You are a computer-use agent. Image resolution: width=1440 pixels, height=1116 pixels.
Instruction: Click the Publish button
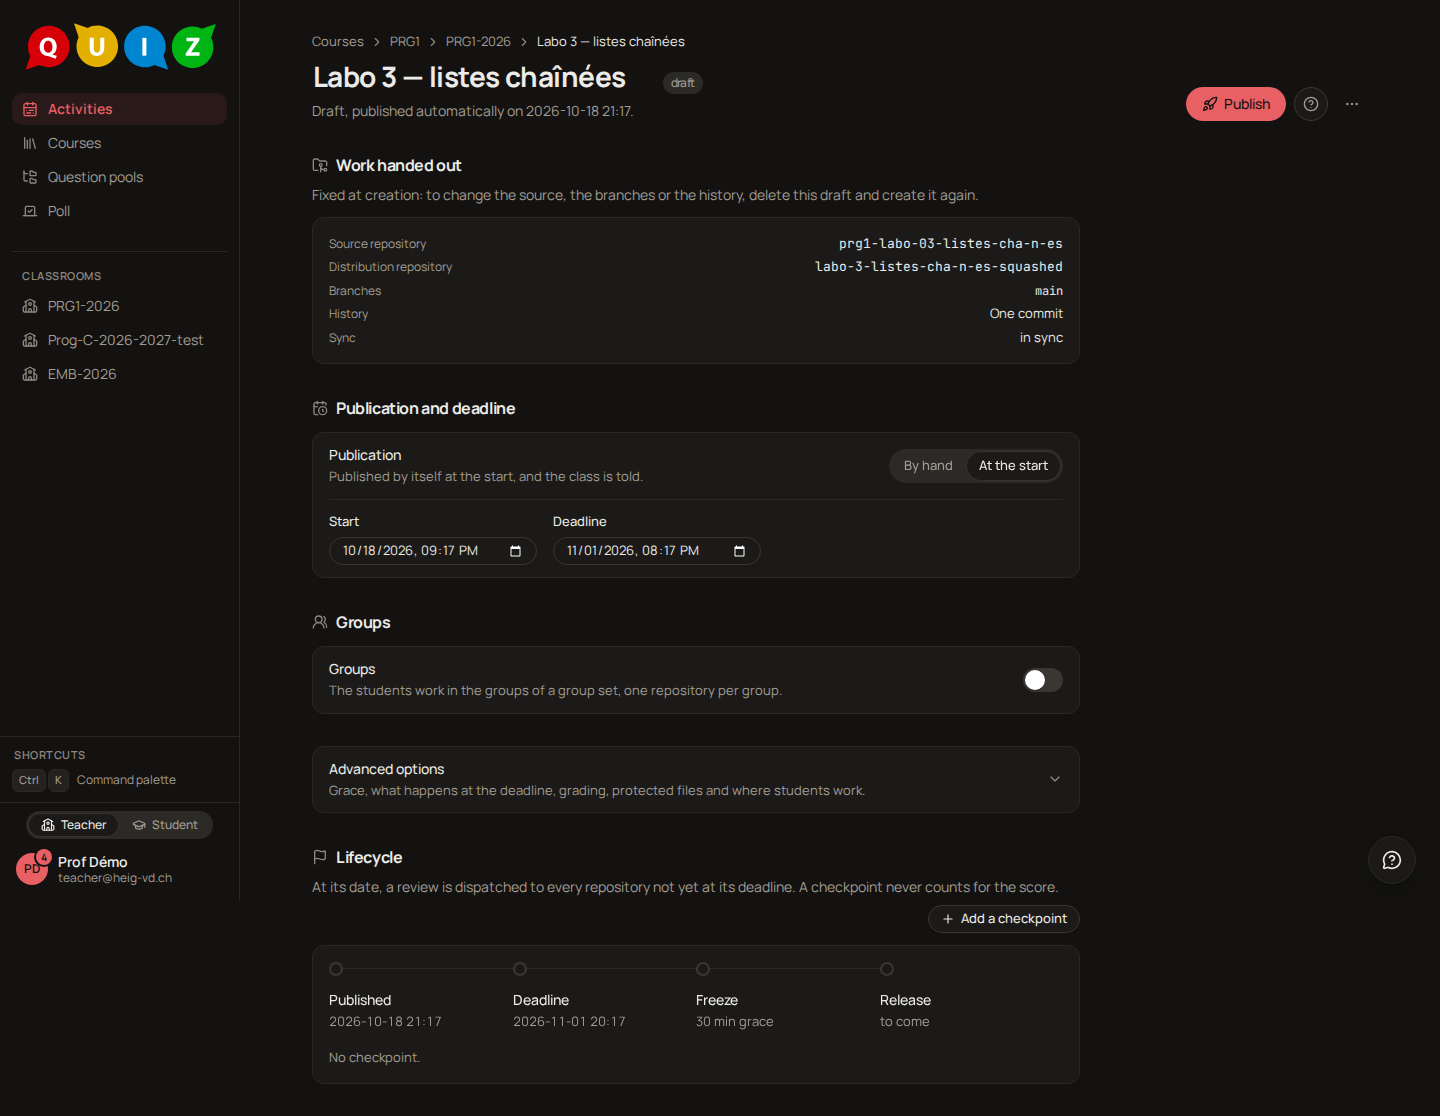tap(1236, 104)
